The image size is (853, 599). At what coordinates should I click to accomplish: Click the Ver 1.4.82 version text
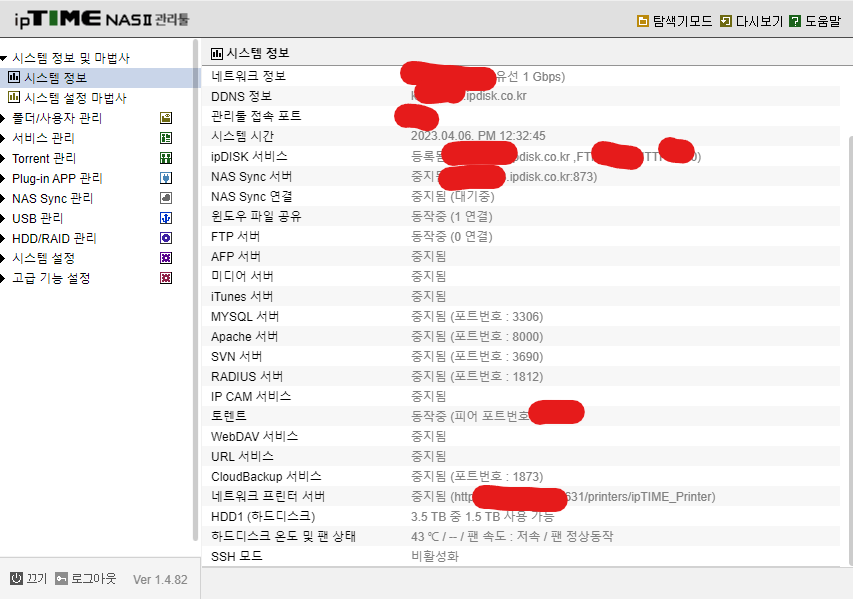point(160,579)
